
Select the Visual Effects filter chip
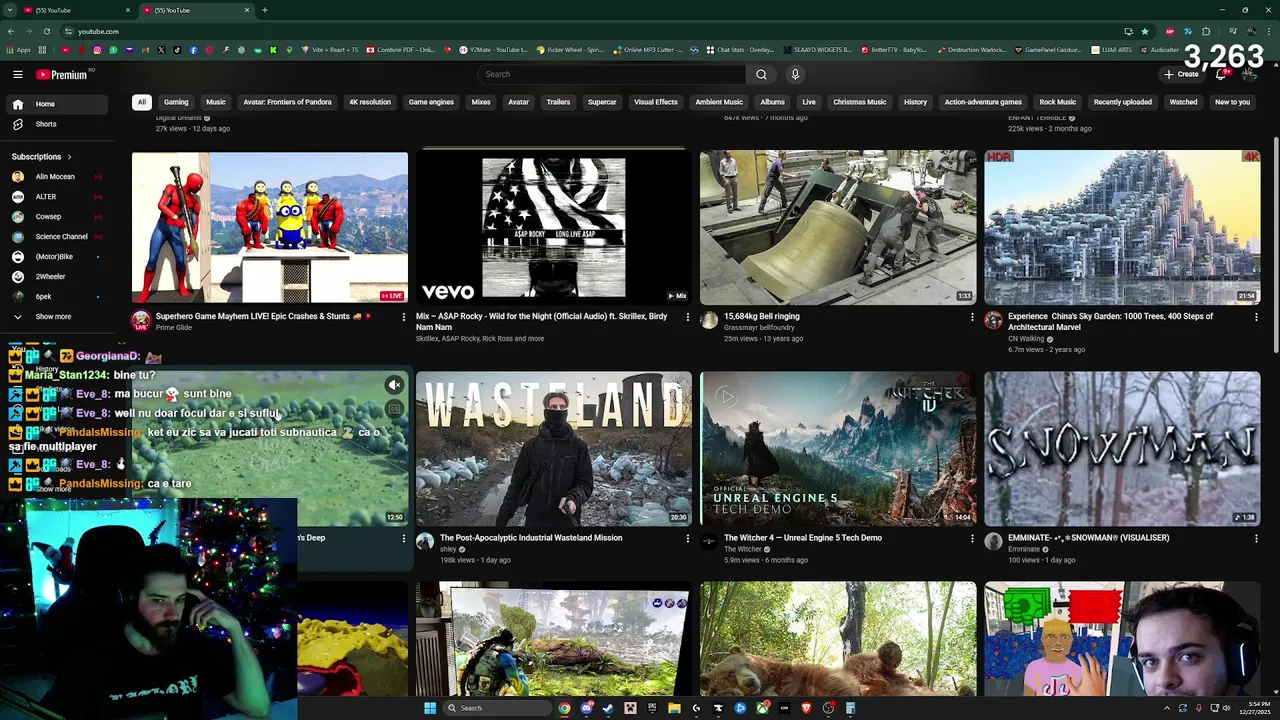point(656,102)
